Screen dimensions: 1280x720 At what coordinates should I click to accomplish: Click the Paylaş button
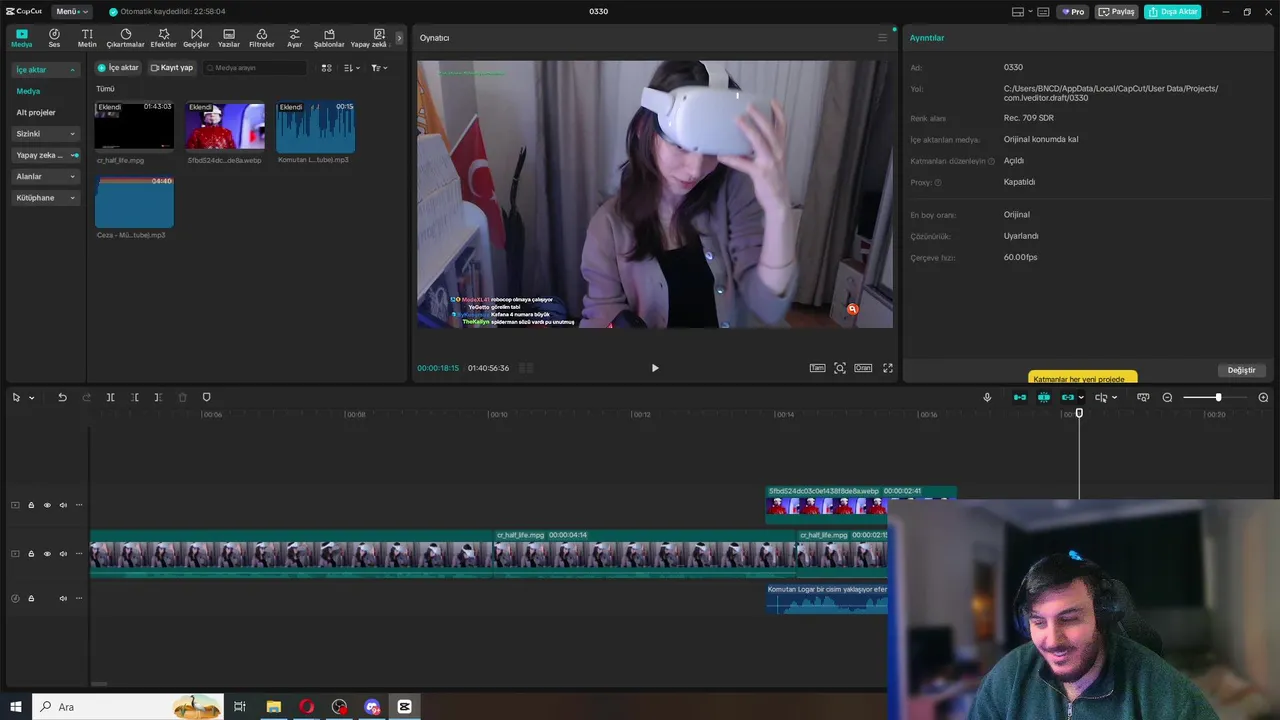pos(1117,12)
